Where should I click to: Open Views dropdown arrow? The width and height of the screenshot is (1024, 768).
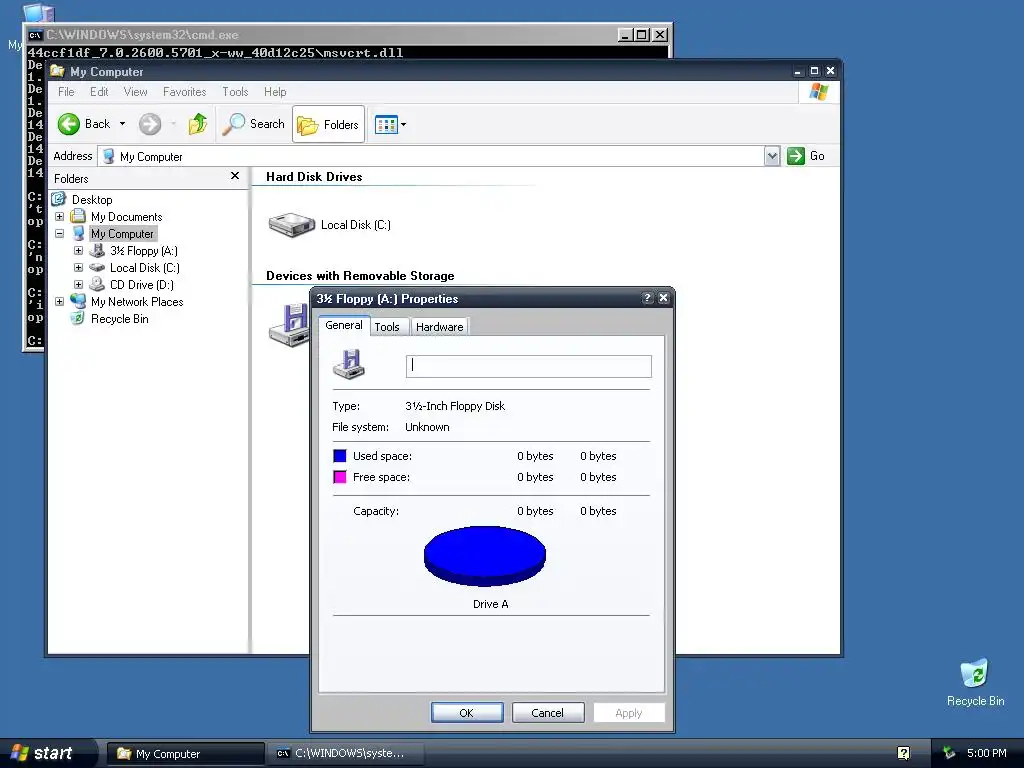pos(403,124)
